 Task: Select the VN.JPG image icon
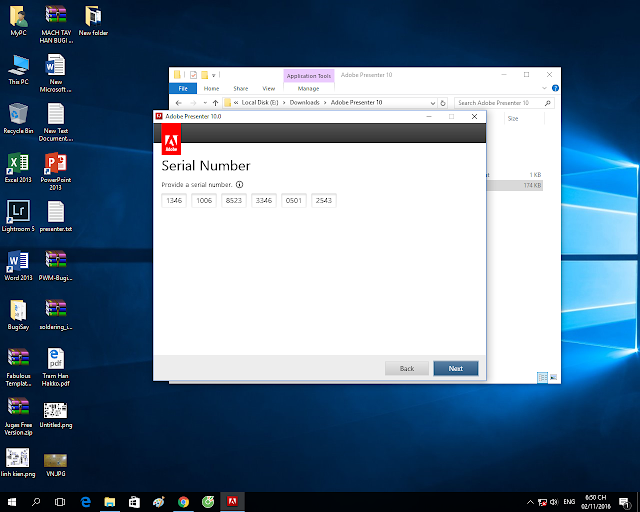click(x=56, y=460)
